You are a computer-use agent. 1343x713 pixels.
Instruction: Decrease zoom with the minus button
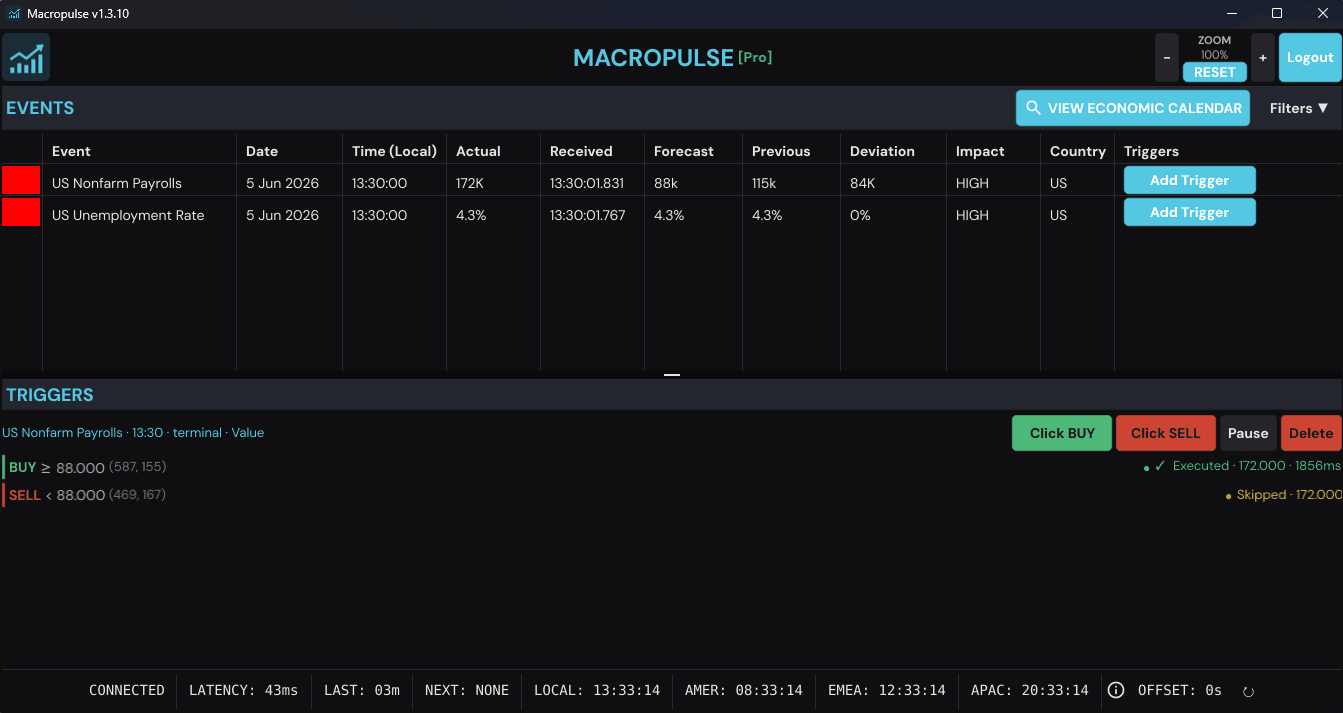1167,57
